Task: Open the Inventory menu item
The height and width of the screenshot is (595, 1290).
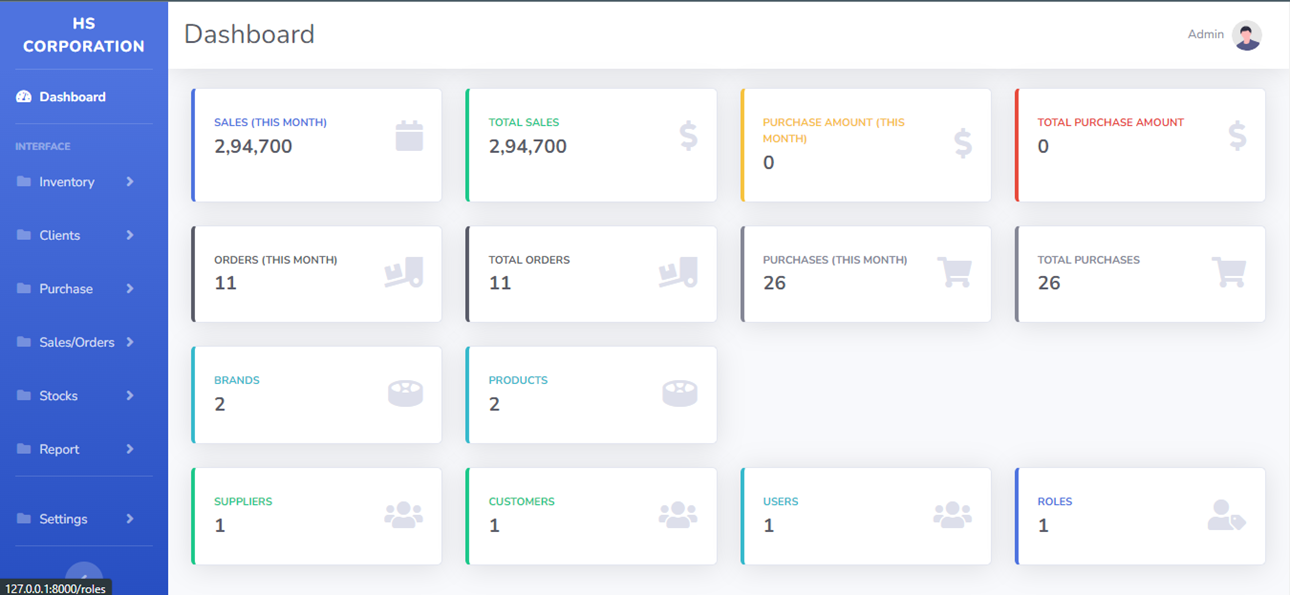Action: (x=84, y=182)
